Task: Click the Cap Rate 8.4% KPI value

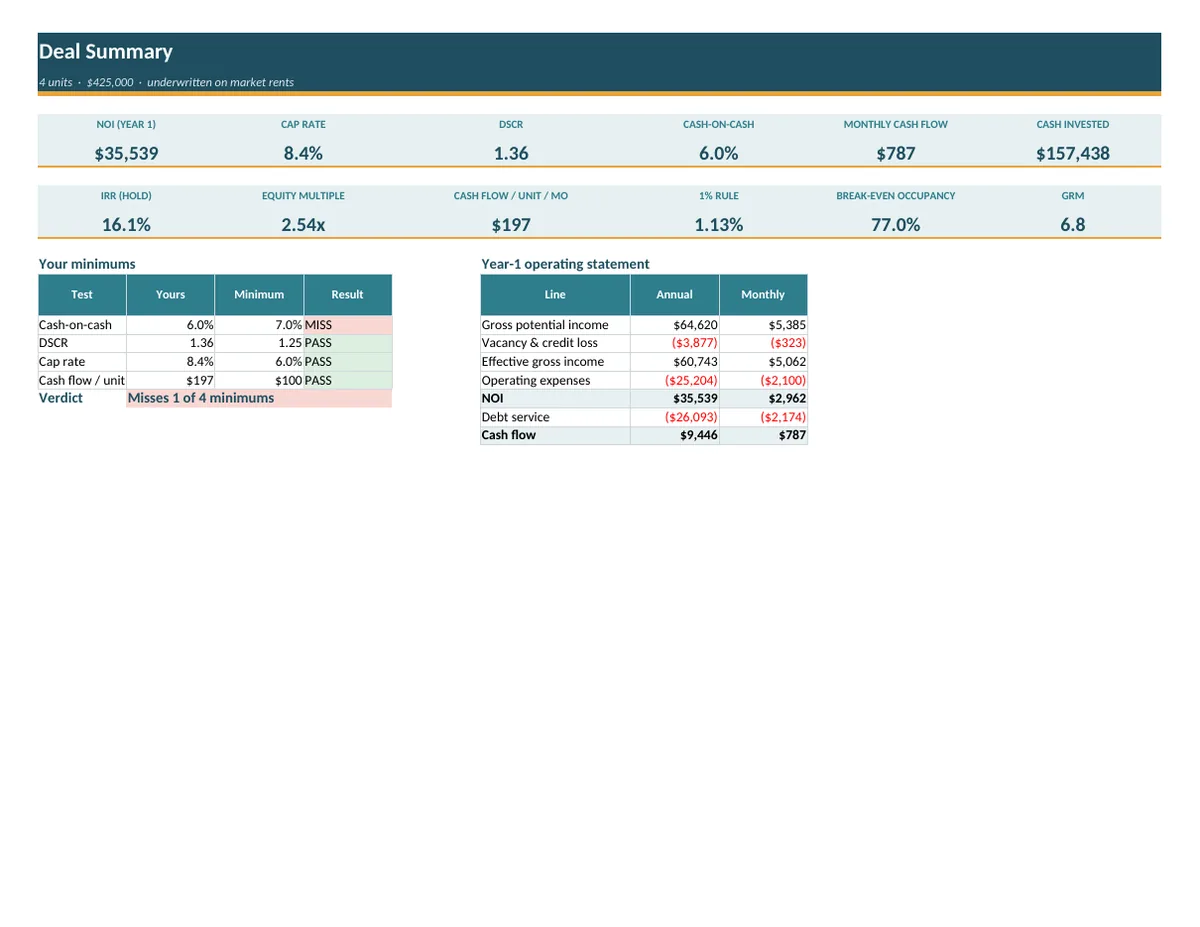Action: (x=303, y=154)
